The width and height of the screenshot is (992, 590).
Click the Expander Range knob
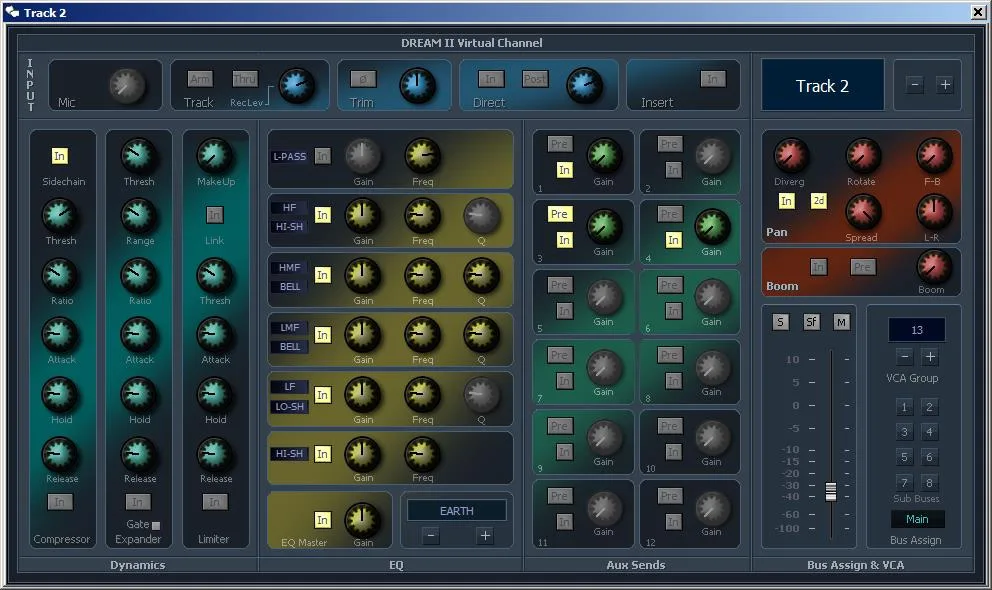click(139, 216)
